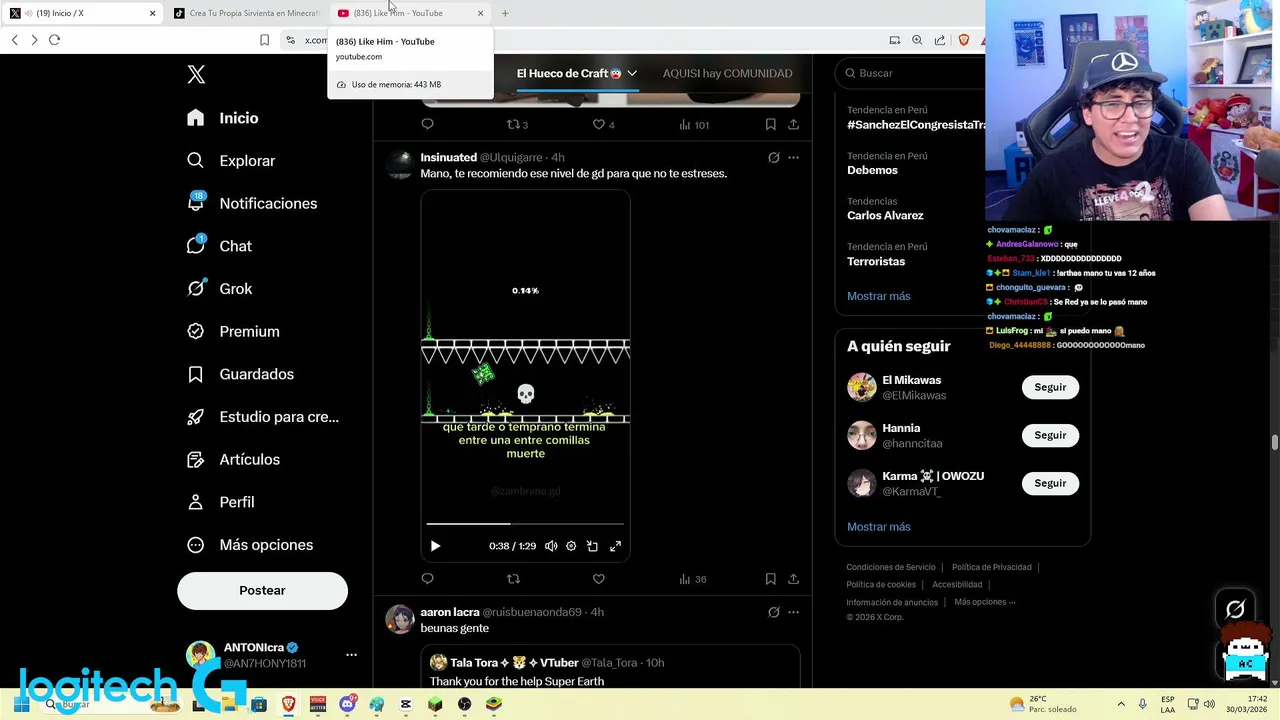Show more trends via Mostrar más
This screenshot has width=1280, height=720.
[x=878, y=296]
